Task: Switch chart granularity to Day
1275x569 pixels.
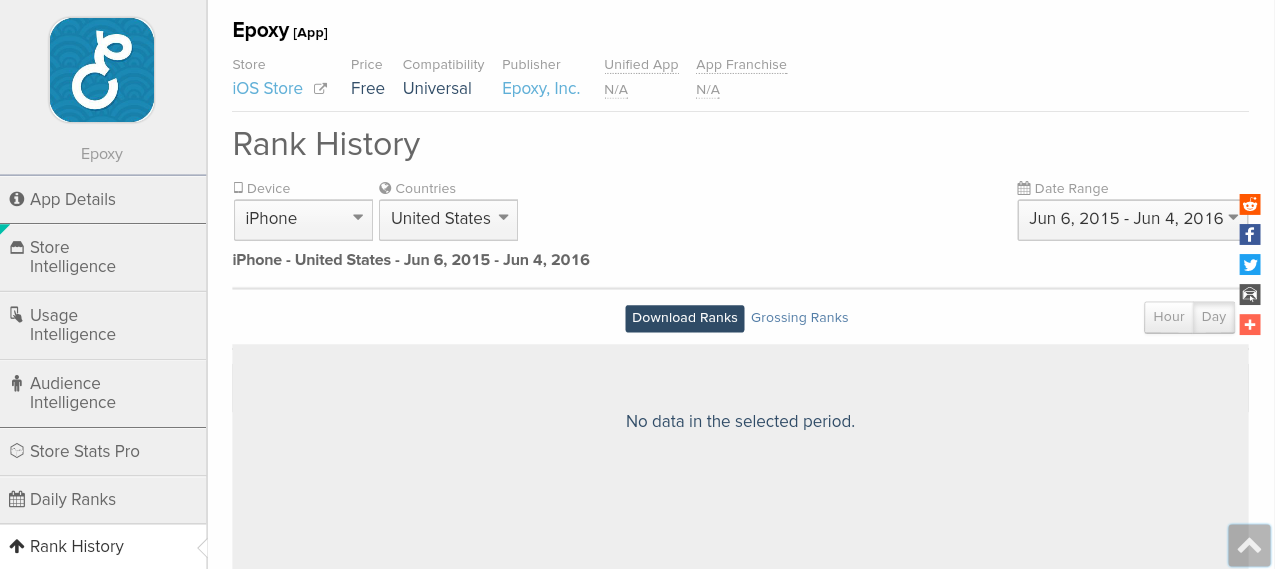Action: pos(1214,317)
